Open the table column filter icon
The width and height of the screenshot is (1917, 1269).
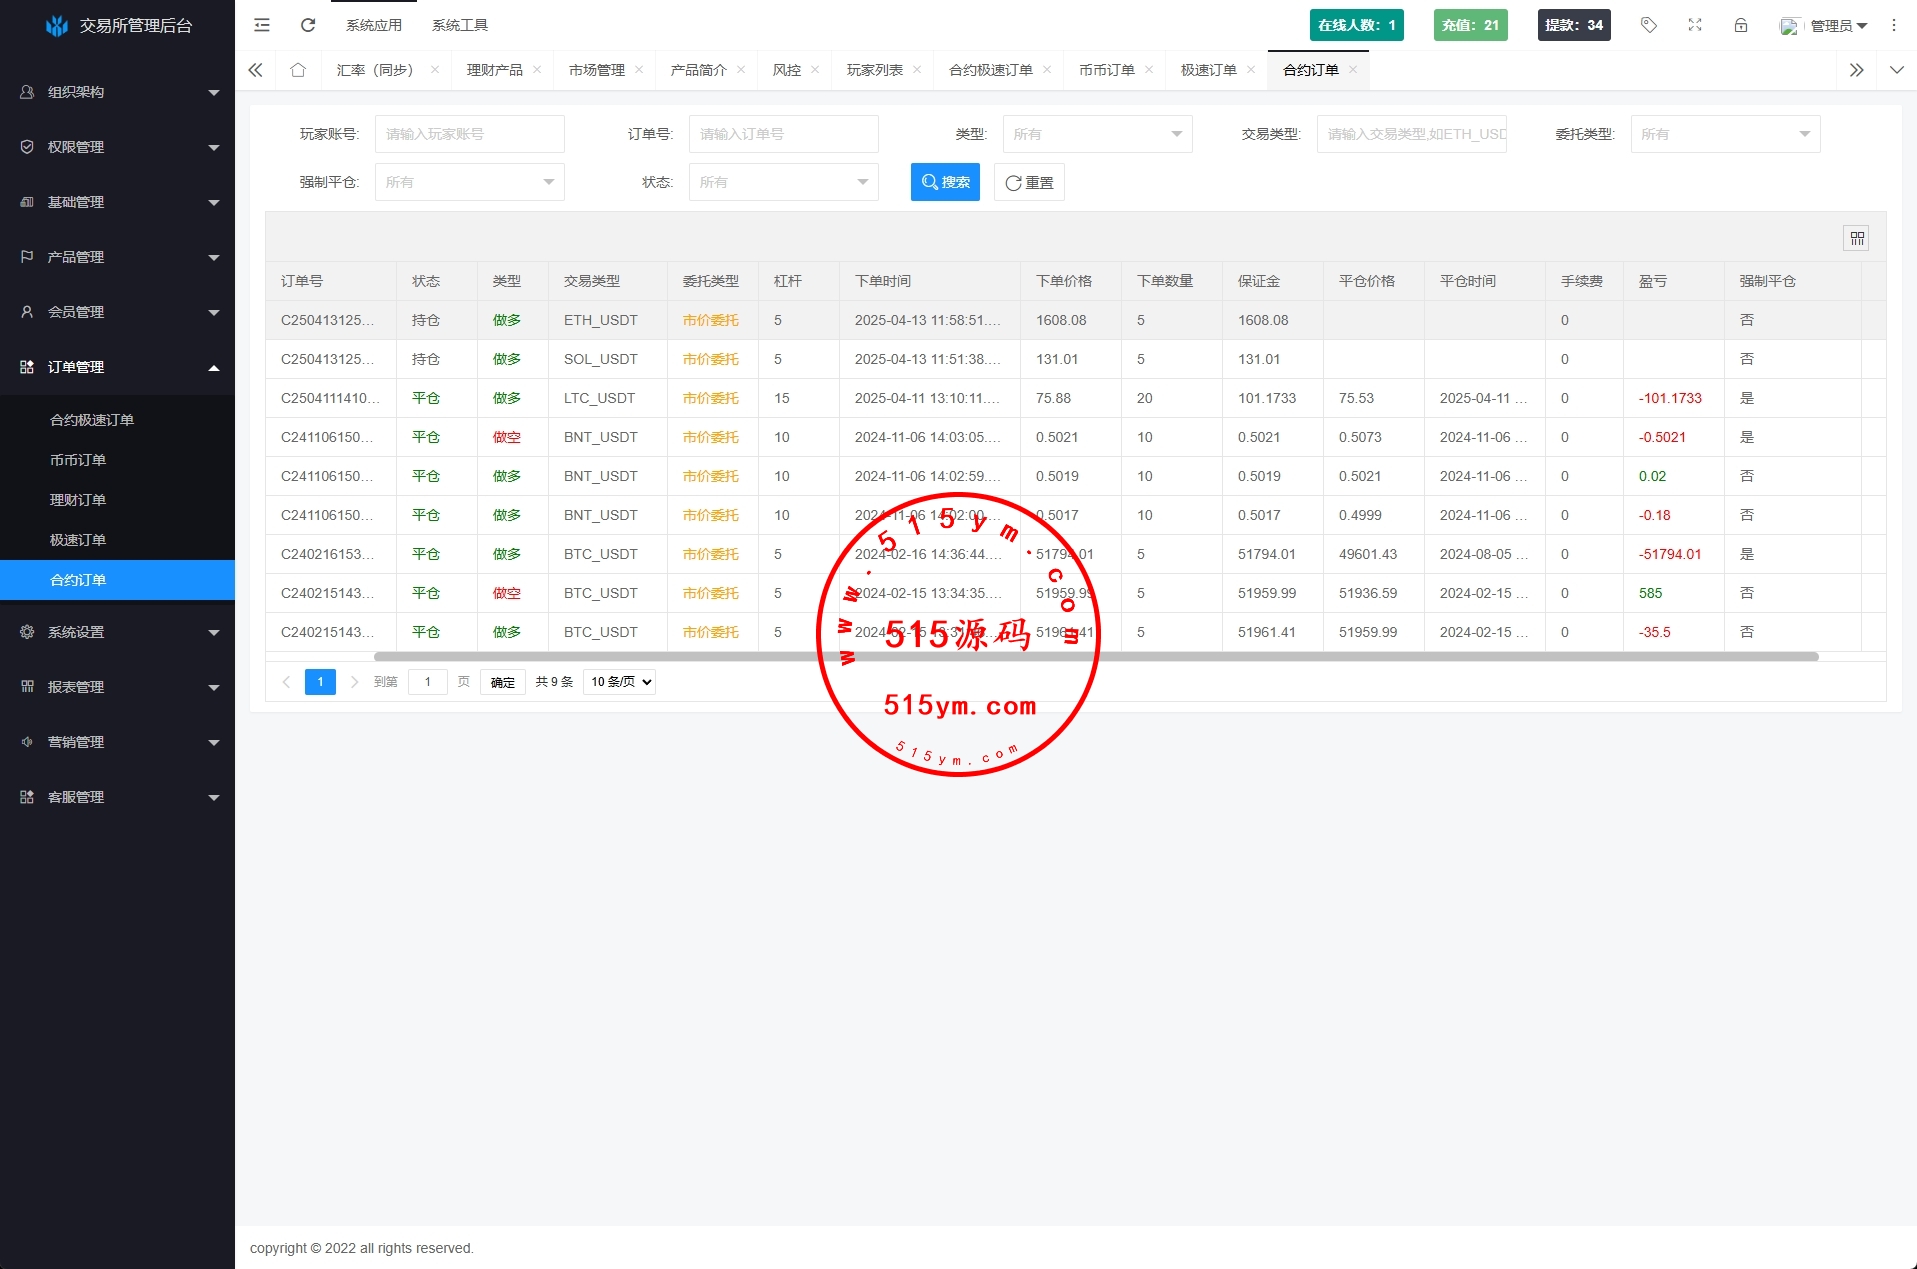tap(1857, 238)
